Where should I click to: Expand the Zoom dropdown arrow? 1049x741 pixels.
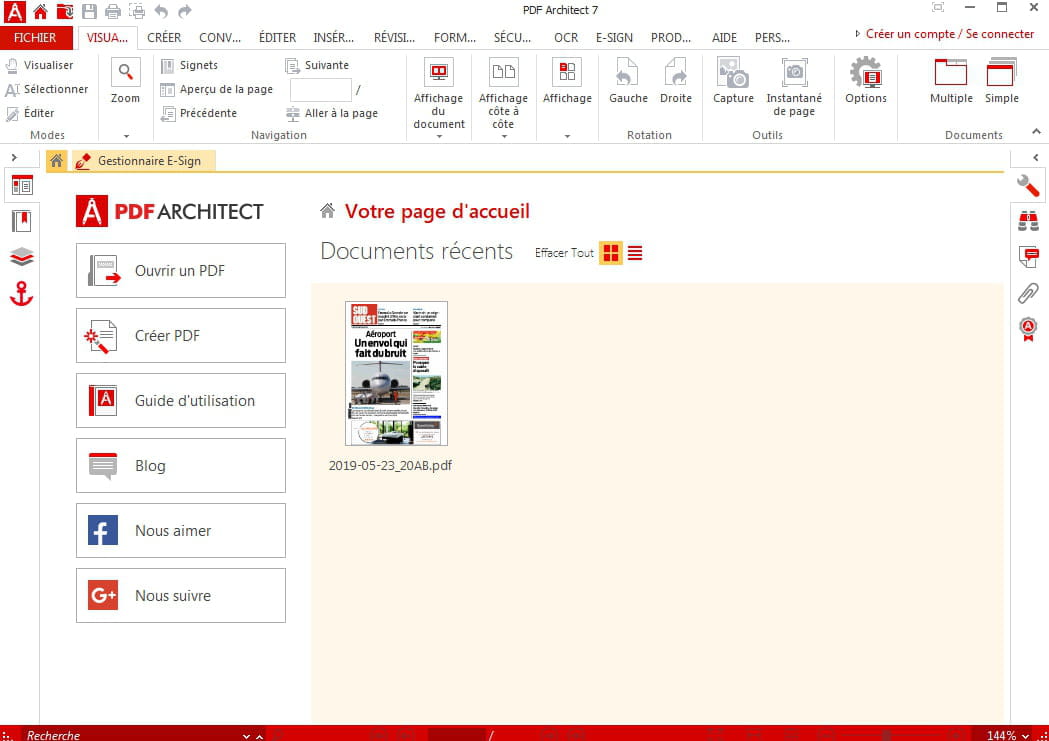point(126,136)
